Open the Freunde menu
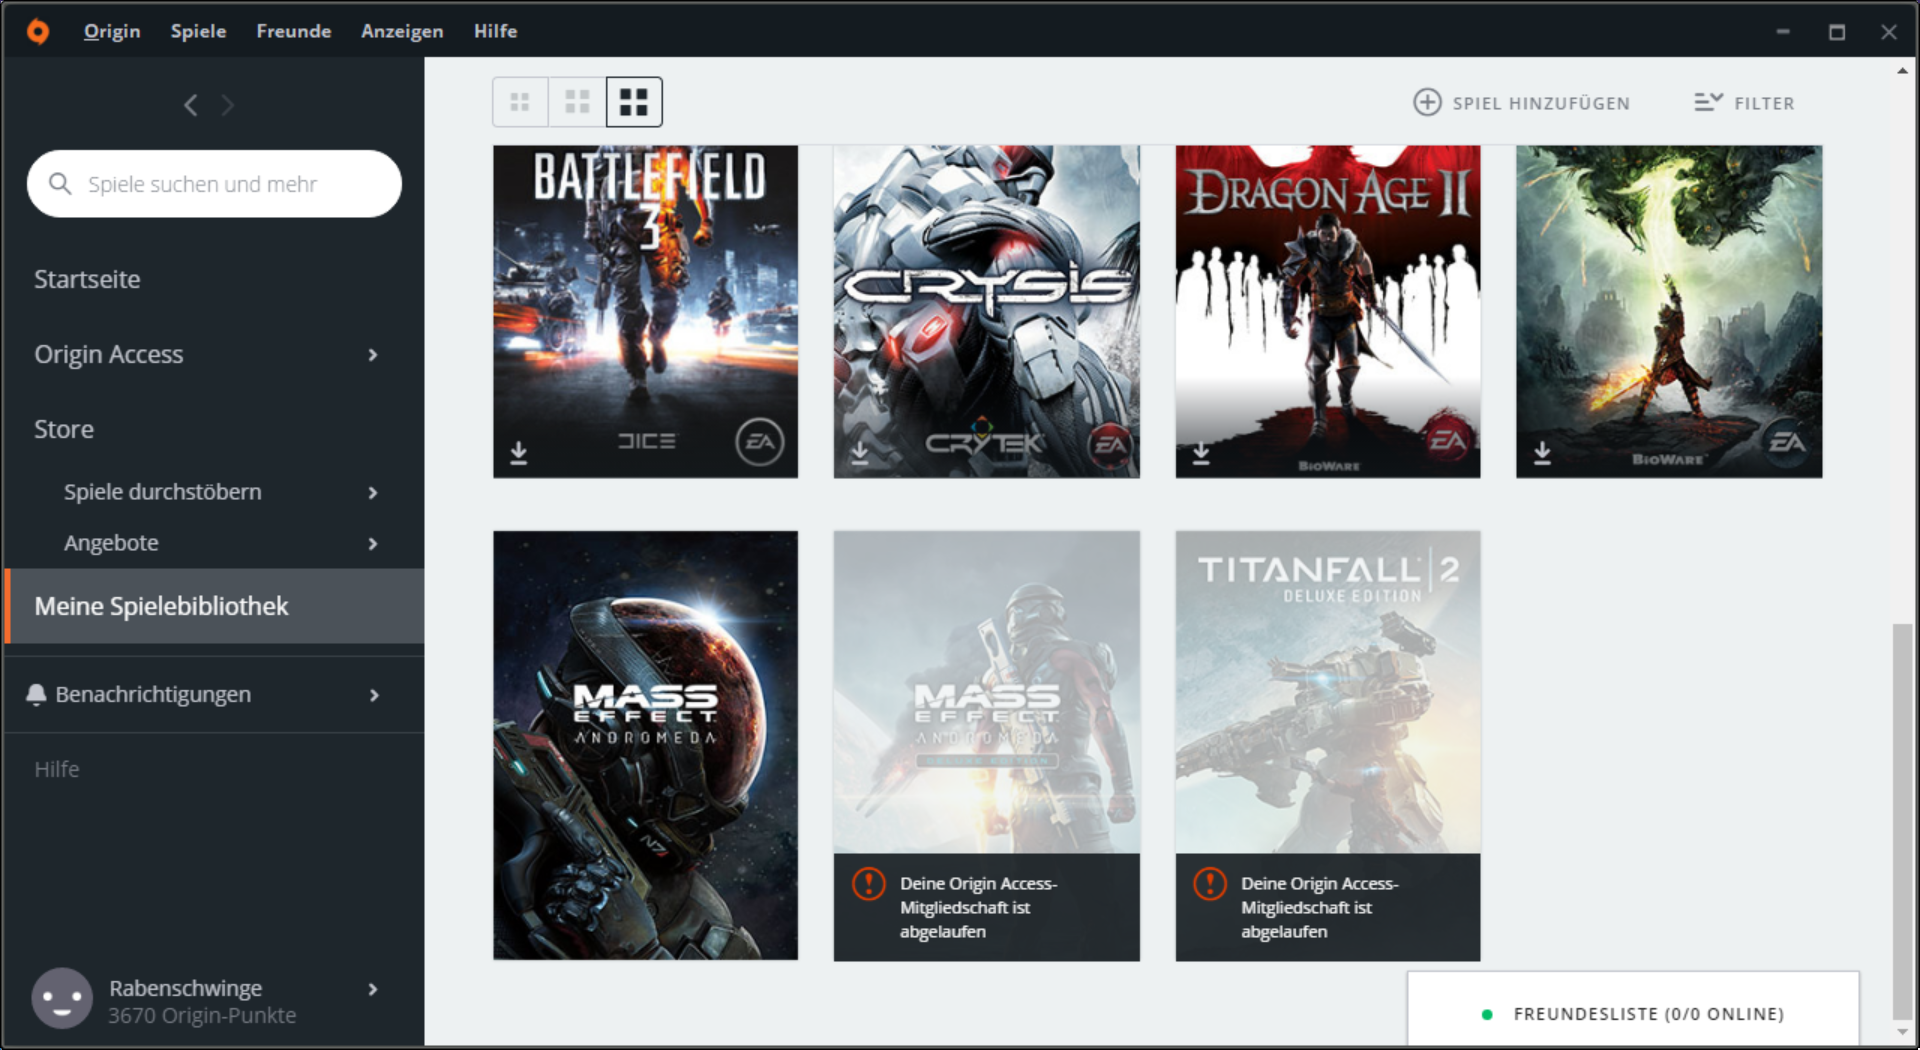 point(293,31)
